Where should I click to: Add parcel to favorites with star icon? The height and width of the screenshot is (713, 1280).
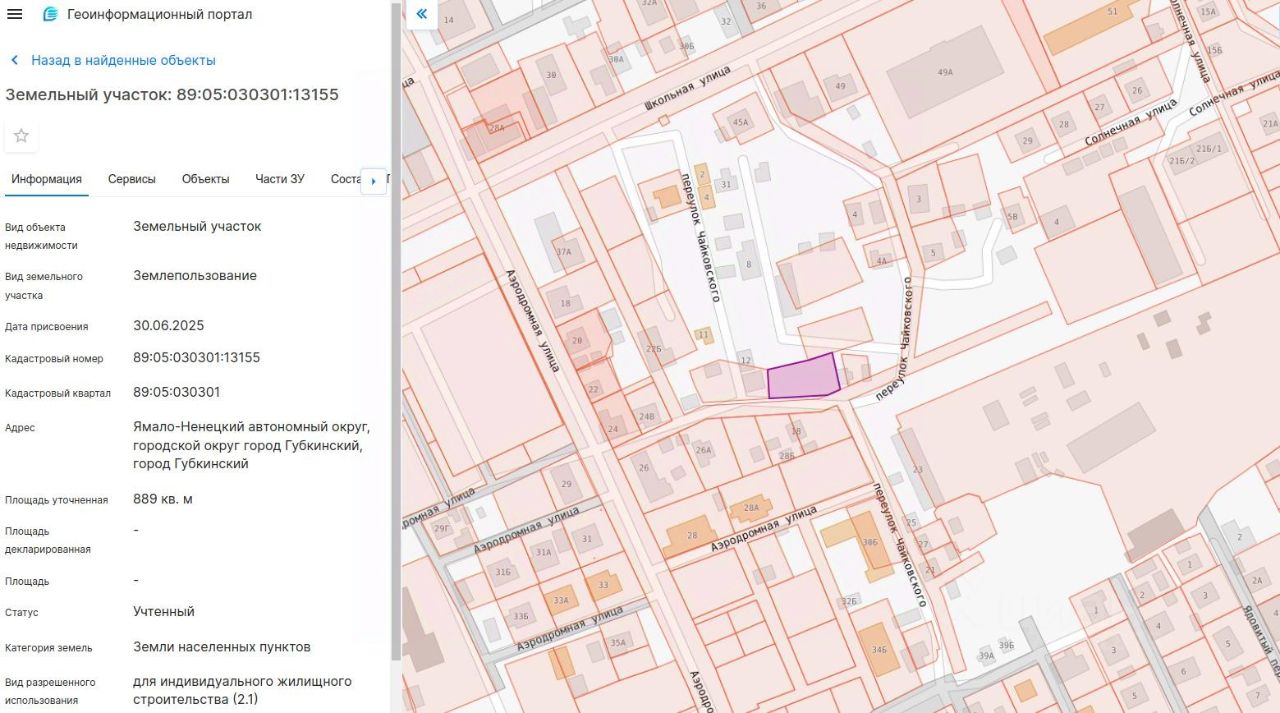pyautogui.click(x=21, y=136)
